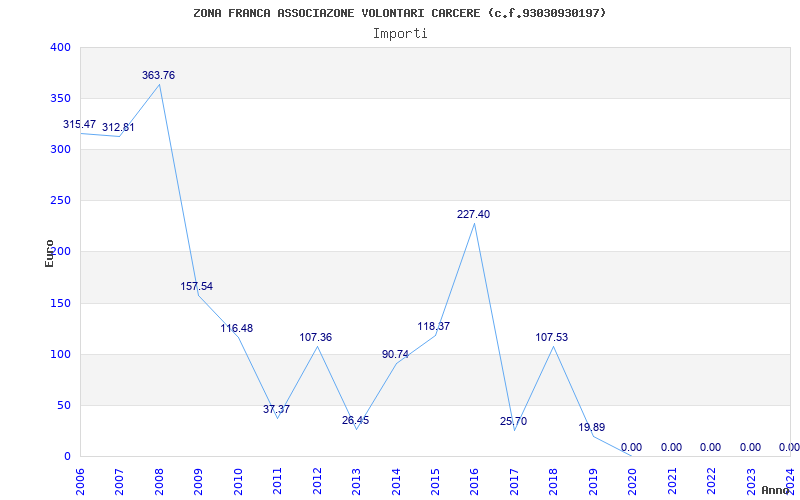Click the 2022 x-axis year label
The image size is (800, 500).
pyautogui.click(x=712, y=481)
